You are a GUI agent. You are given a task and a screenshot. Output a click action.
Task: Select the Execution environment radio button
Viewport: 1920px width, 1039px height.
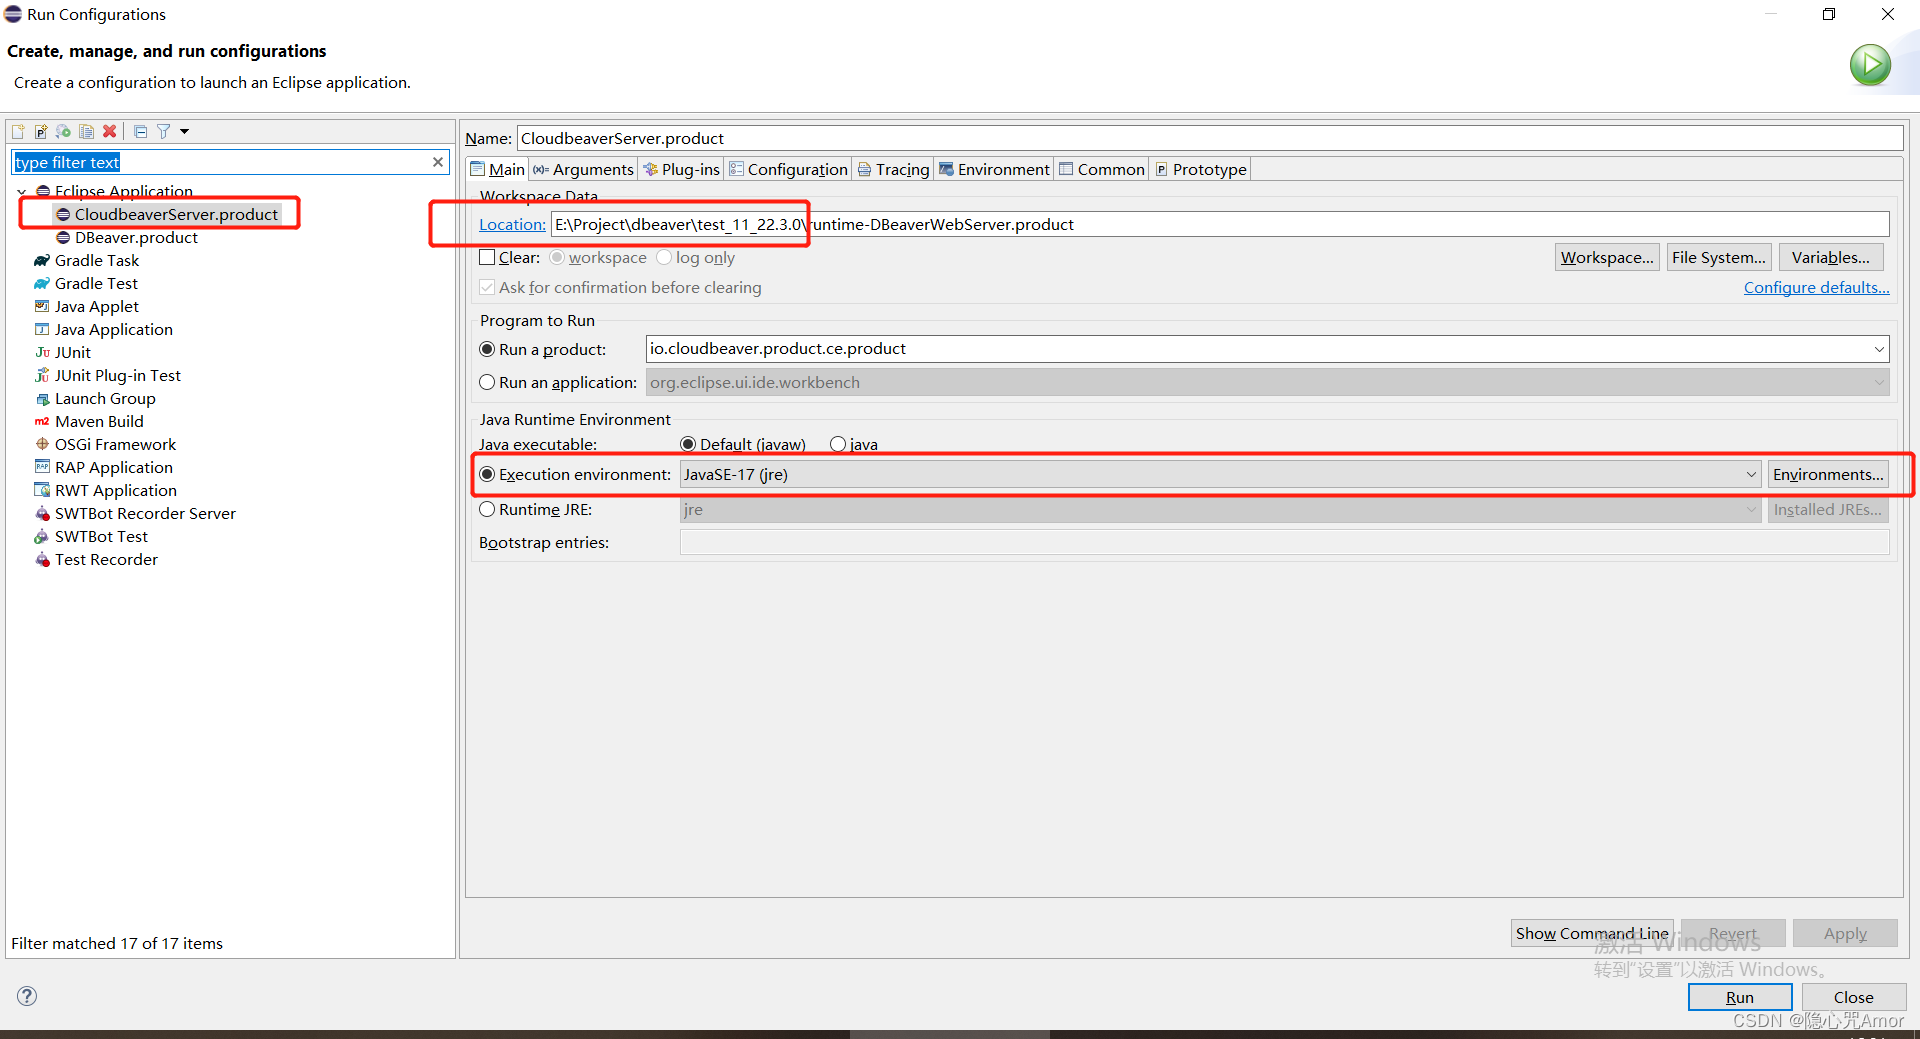click(x=487, y=474)
